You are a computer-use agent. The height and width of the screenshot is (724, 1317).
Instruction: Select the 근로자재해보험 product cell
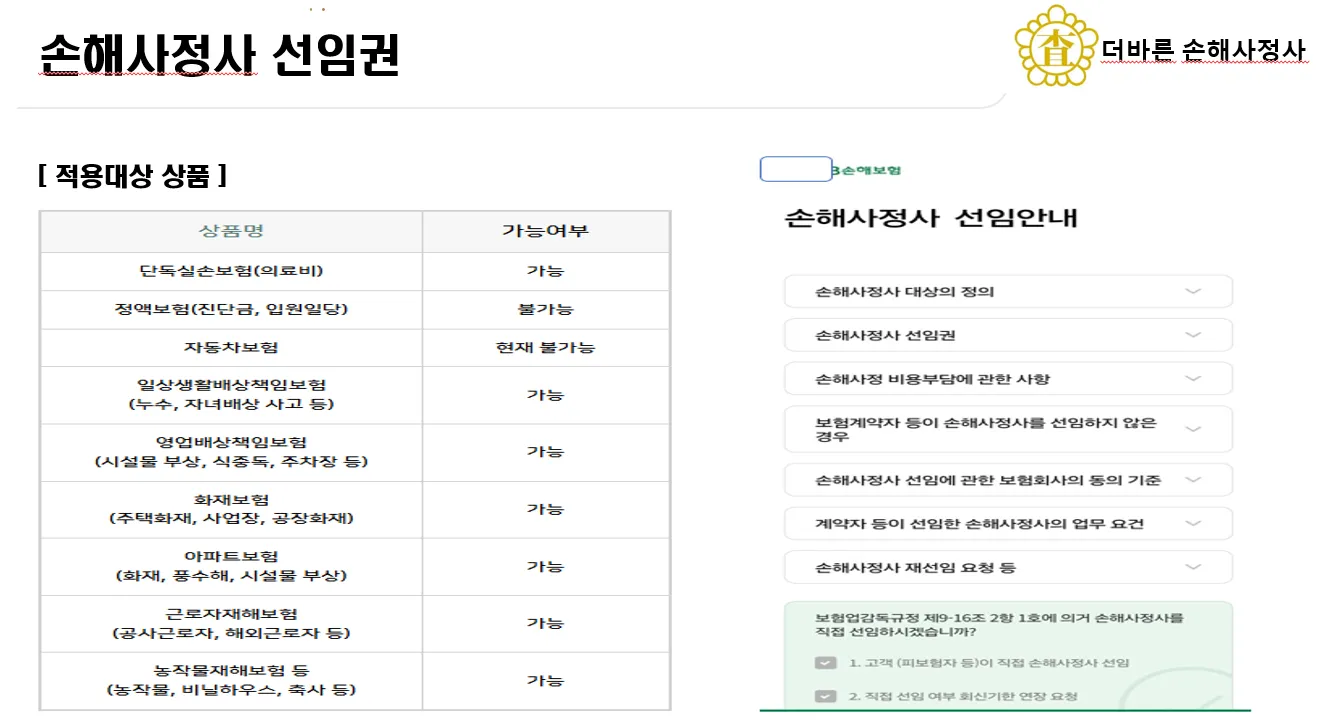(x=231, y=623)
